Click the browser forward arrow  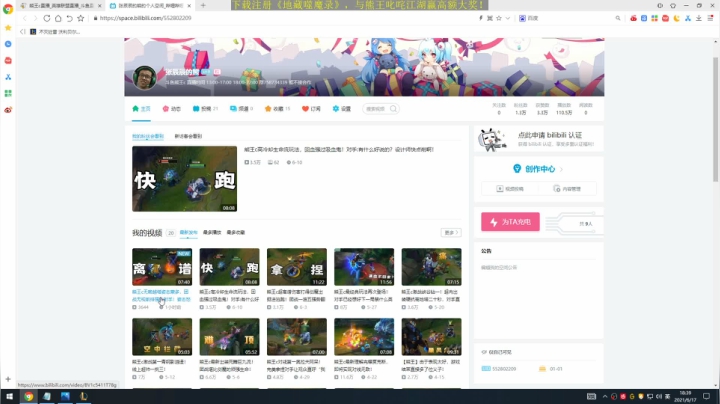click(35, 18)
